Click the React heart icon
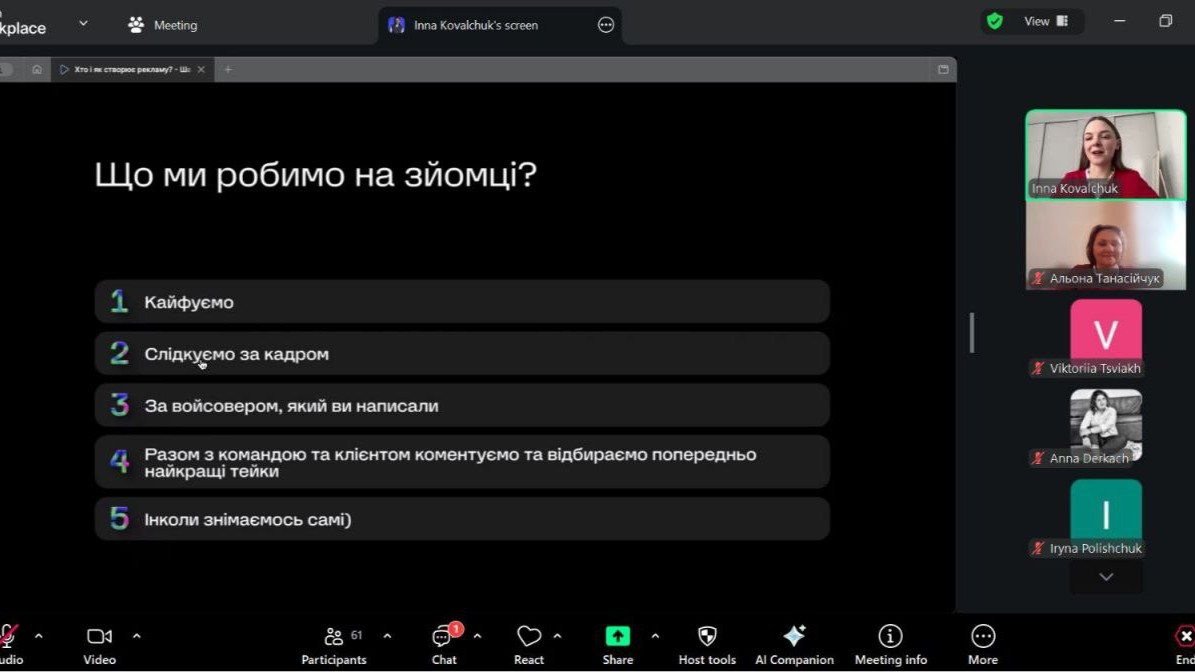The width and height of the screenshot is (1195, 672). tap(528, 643)
